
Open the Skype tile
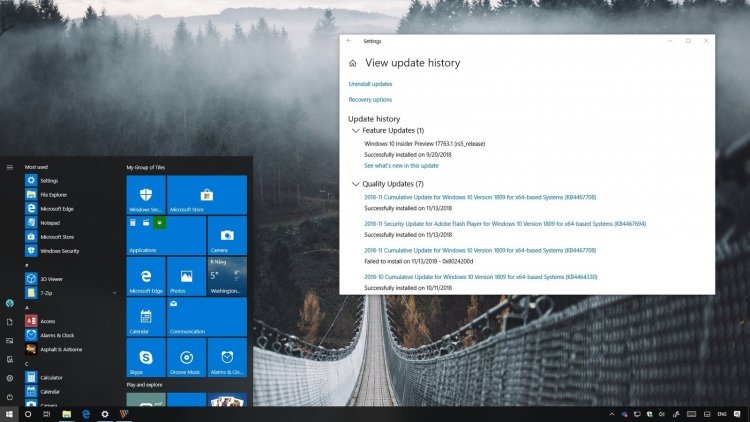[x=146, y=357]
